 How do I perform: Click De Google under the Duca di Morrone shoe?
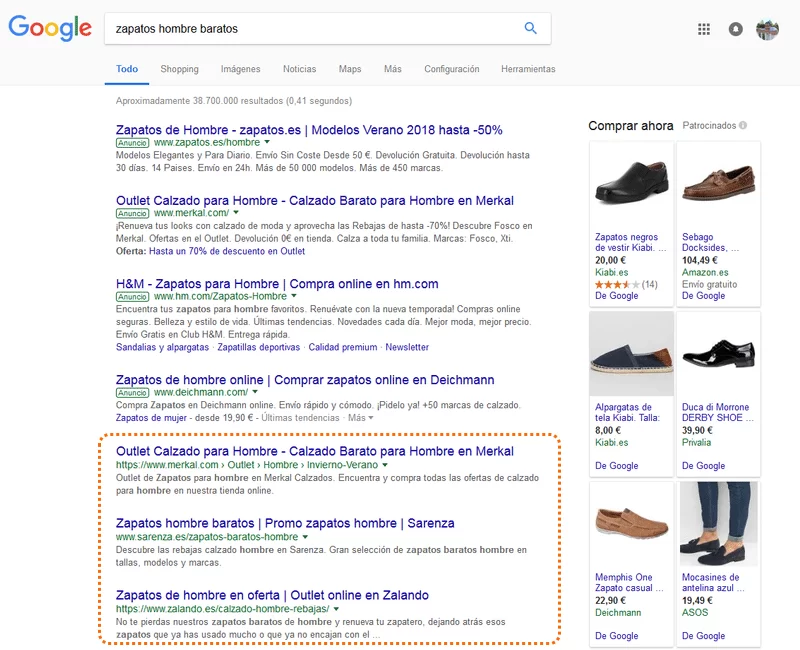click(x=704, y=466)
